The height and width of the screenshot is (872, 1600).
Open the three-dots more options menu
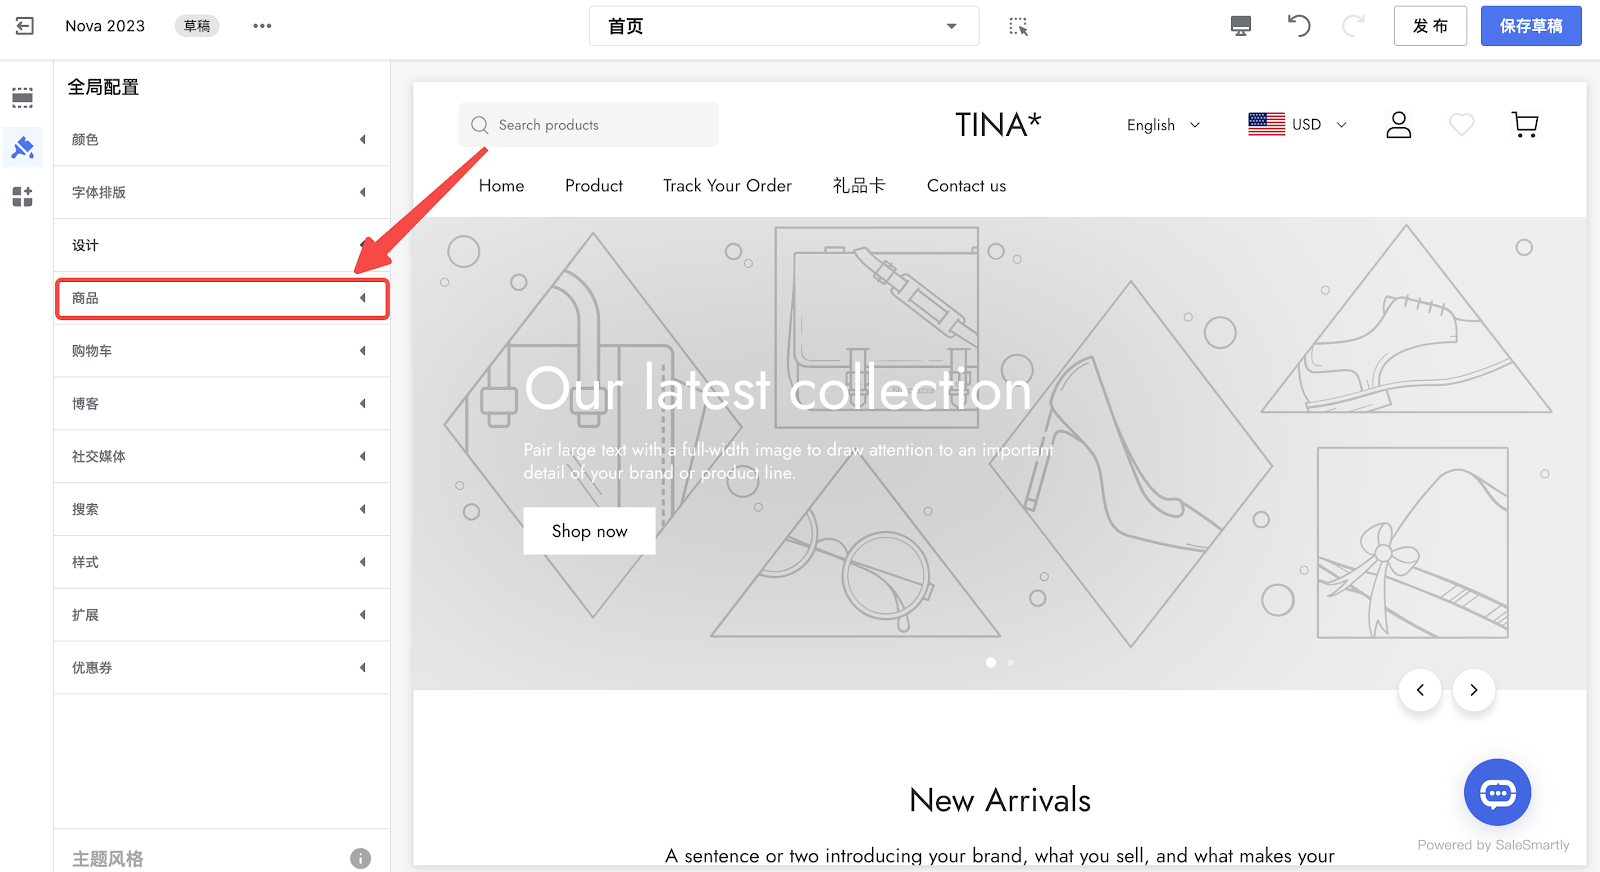tap(262, 26)
